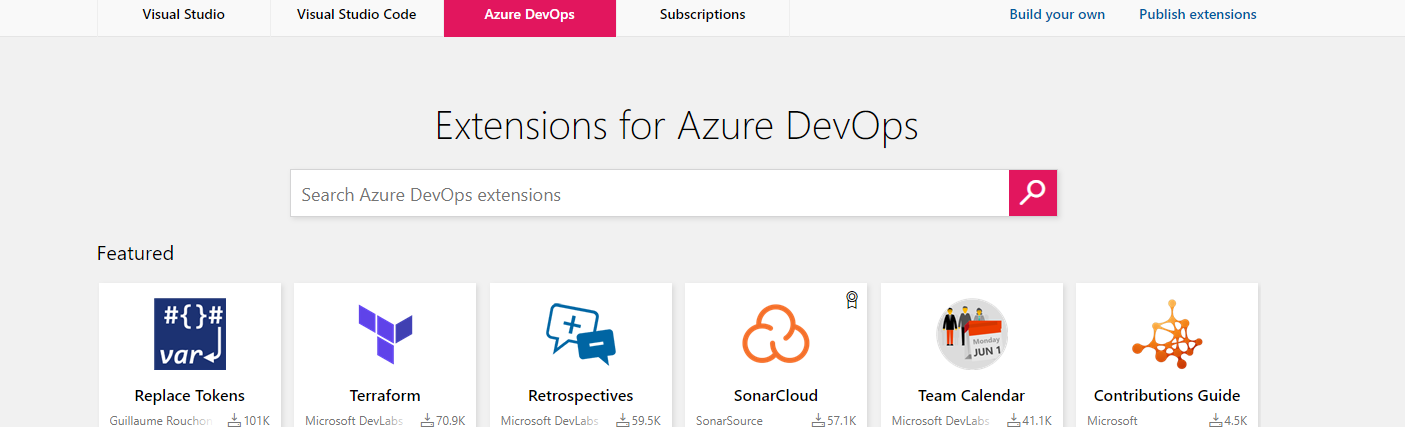Open the SonarCloud orange cloud icon

point(776,334)
